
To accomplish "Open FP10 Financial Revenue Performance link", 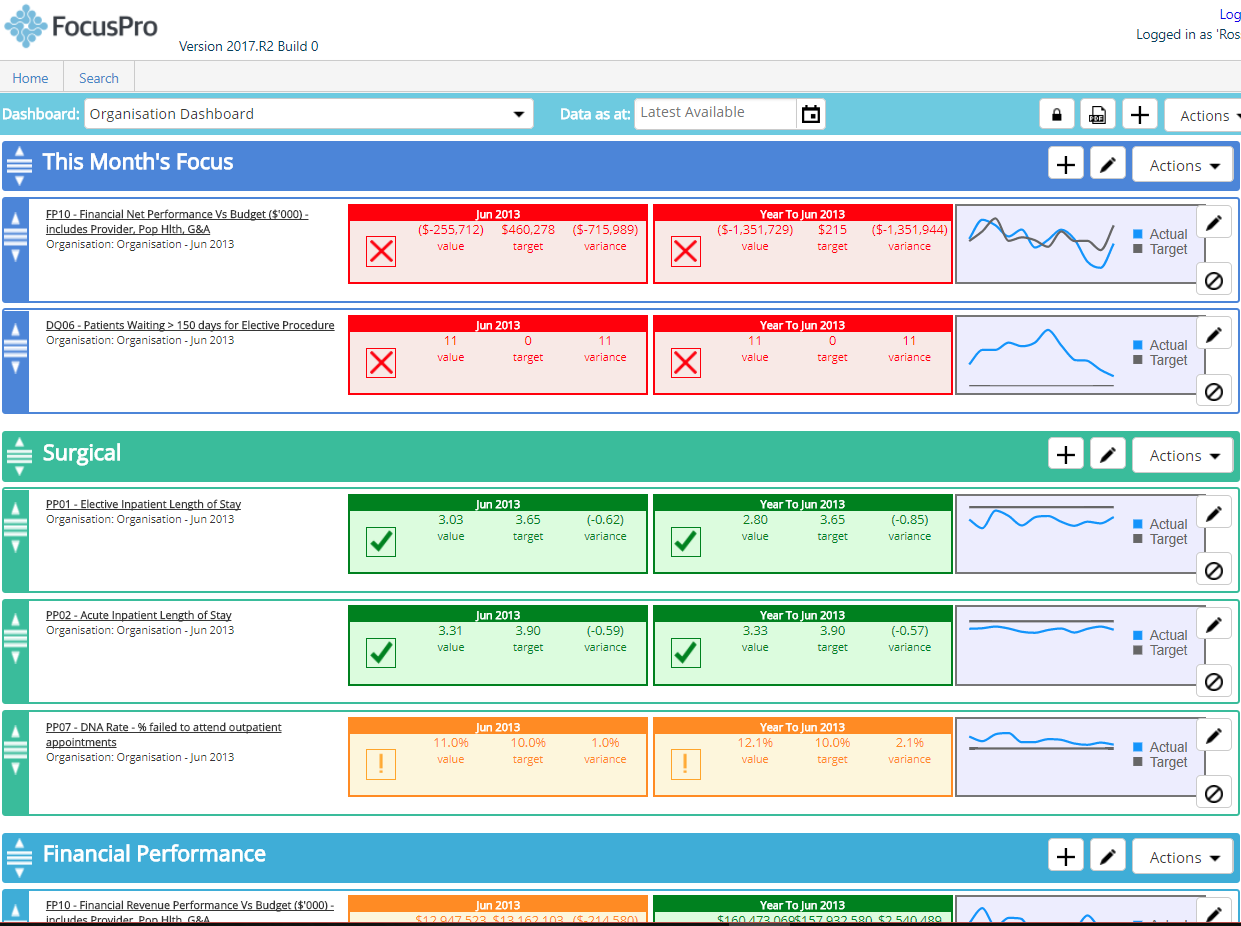I will coord(190,911).
